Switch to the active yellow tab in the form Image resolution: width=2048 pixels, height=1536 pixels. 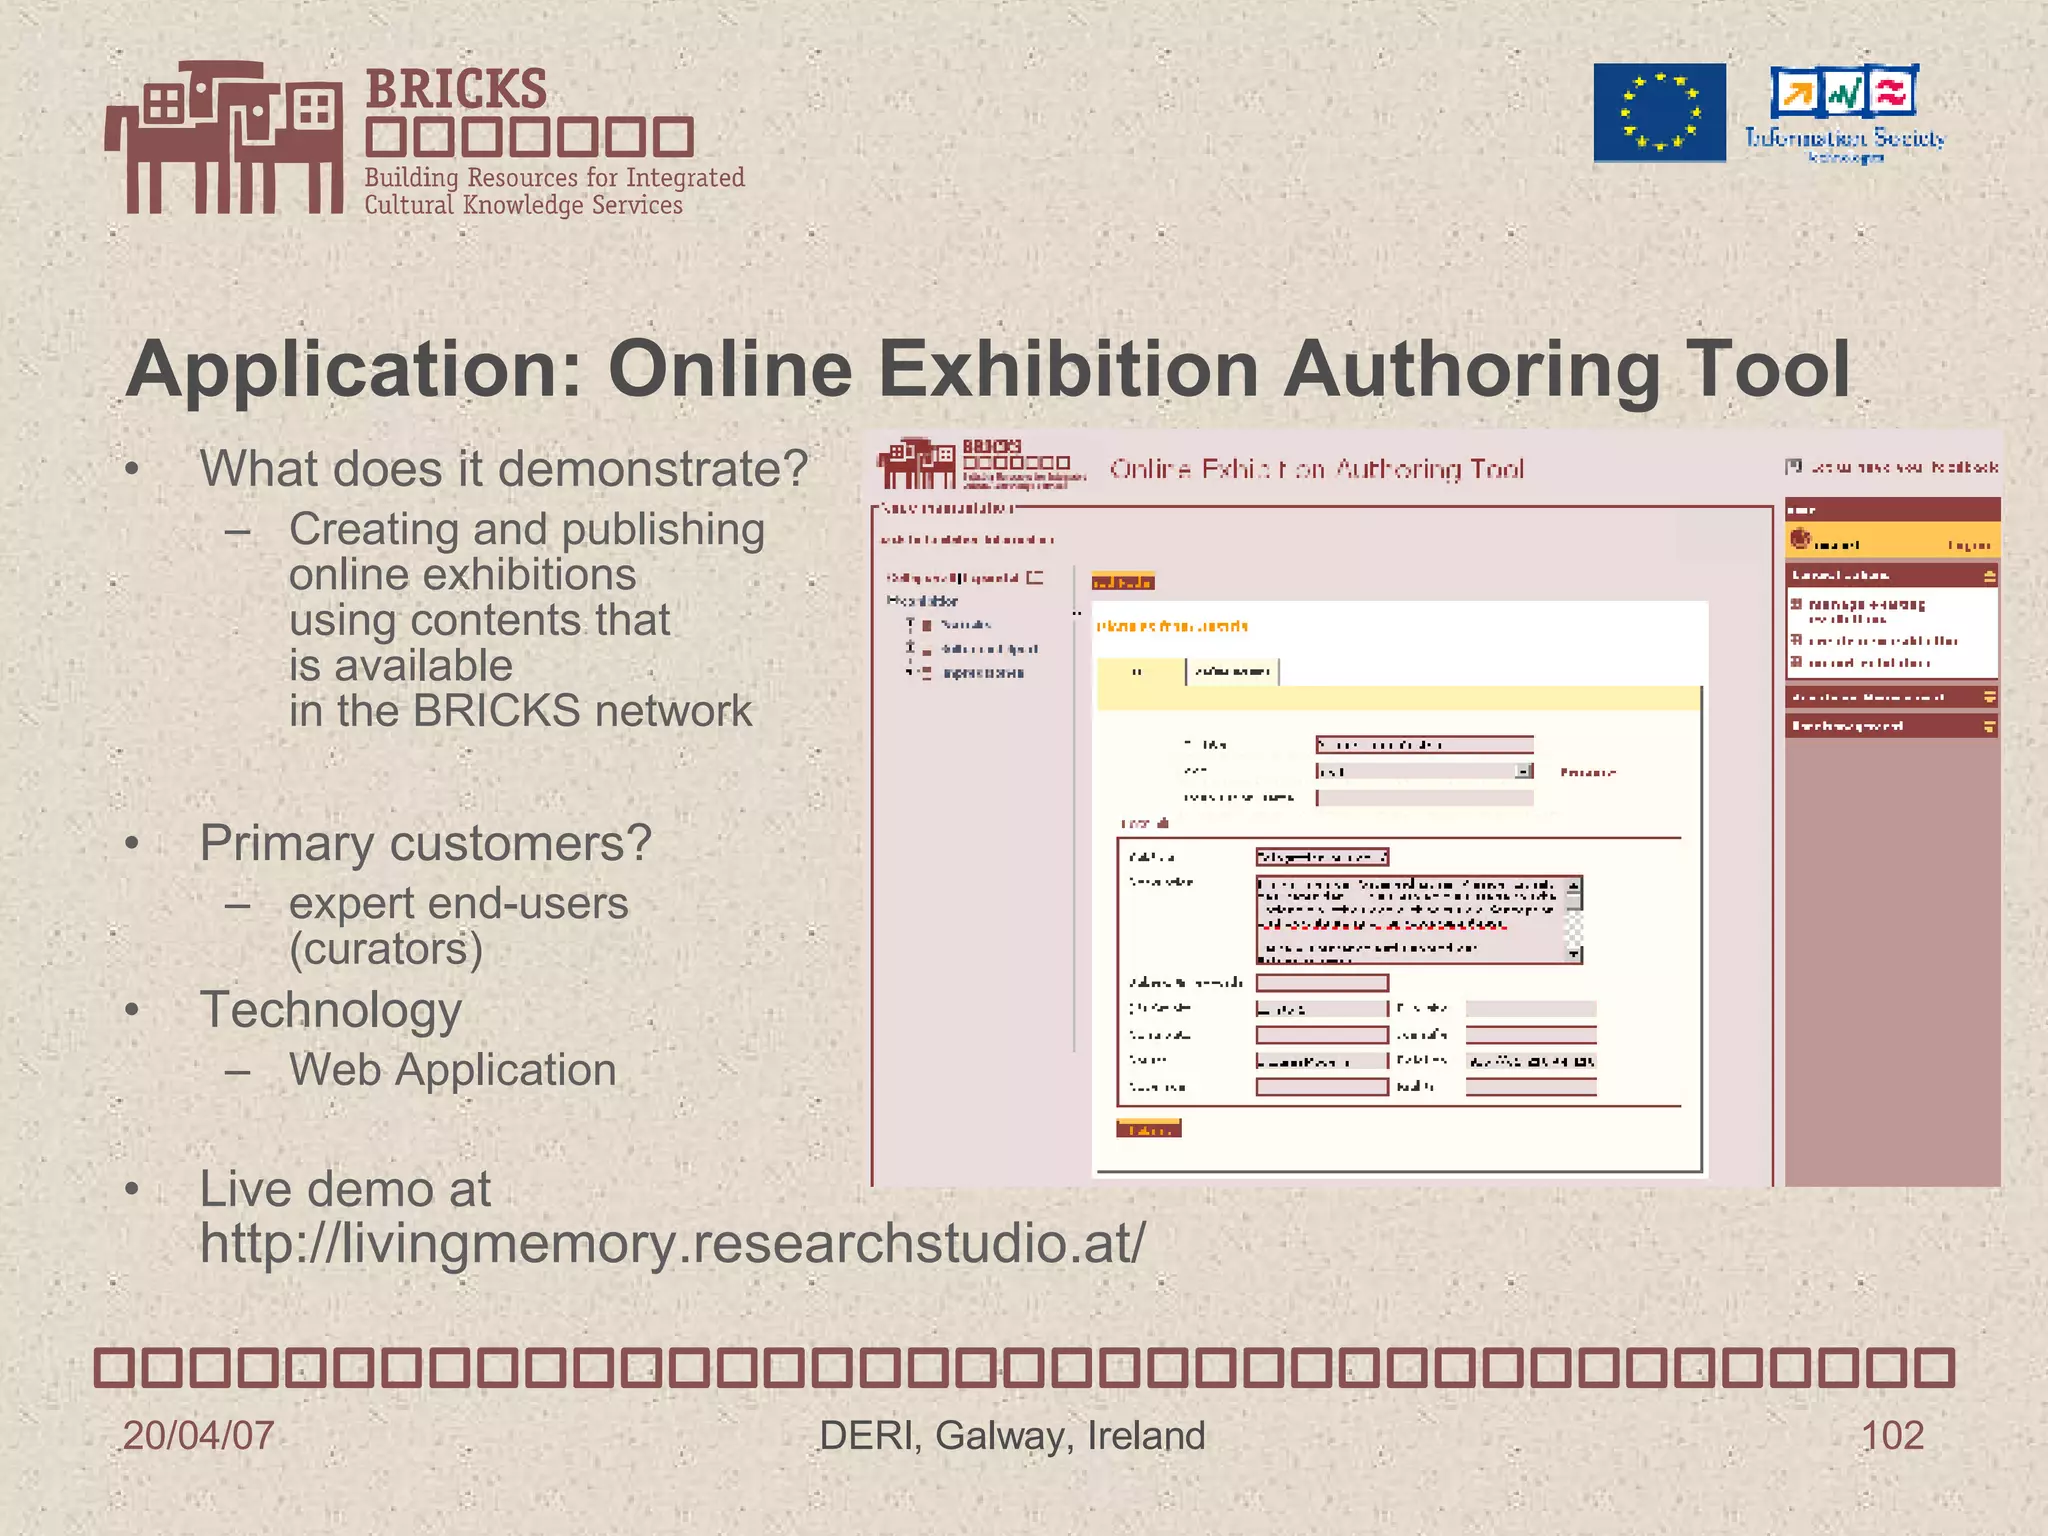[x=1141, y=672]
